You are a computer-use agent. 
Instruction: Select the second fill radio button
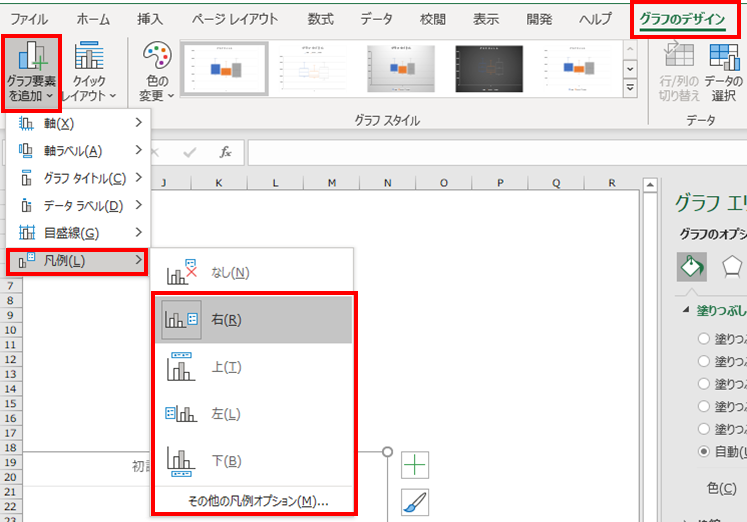point(704,361)
